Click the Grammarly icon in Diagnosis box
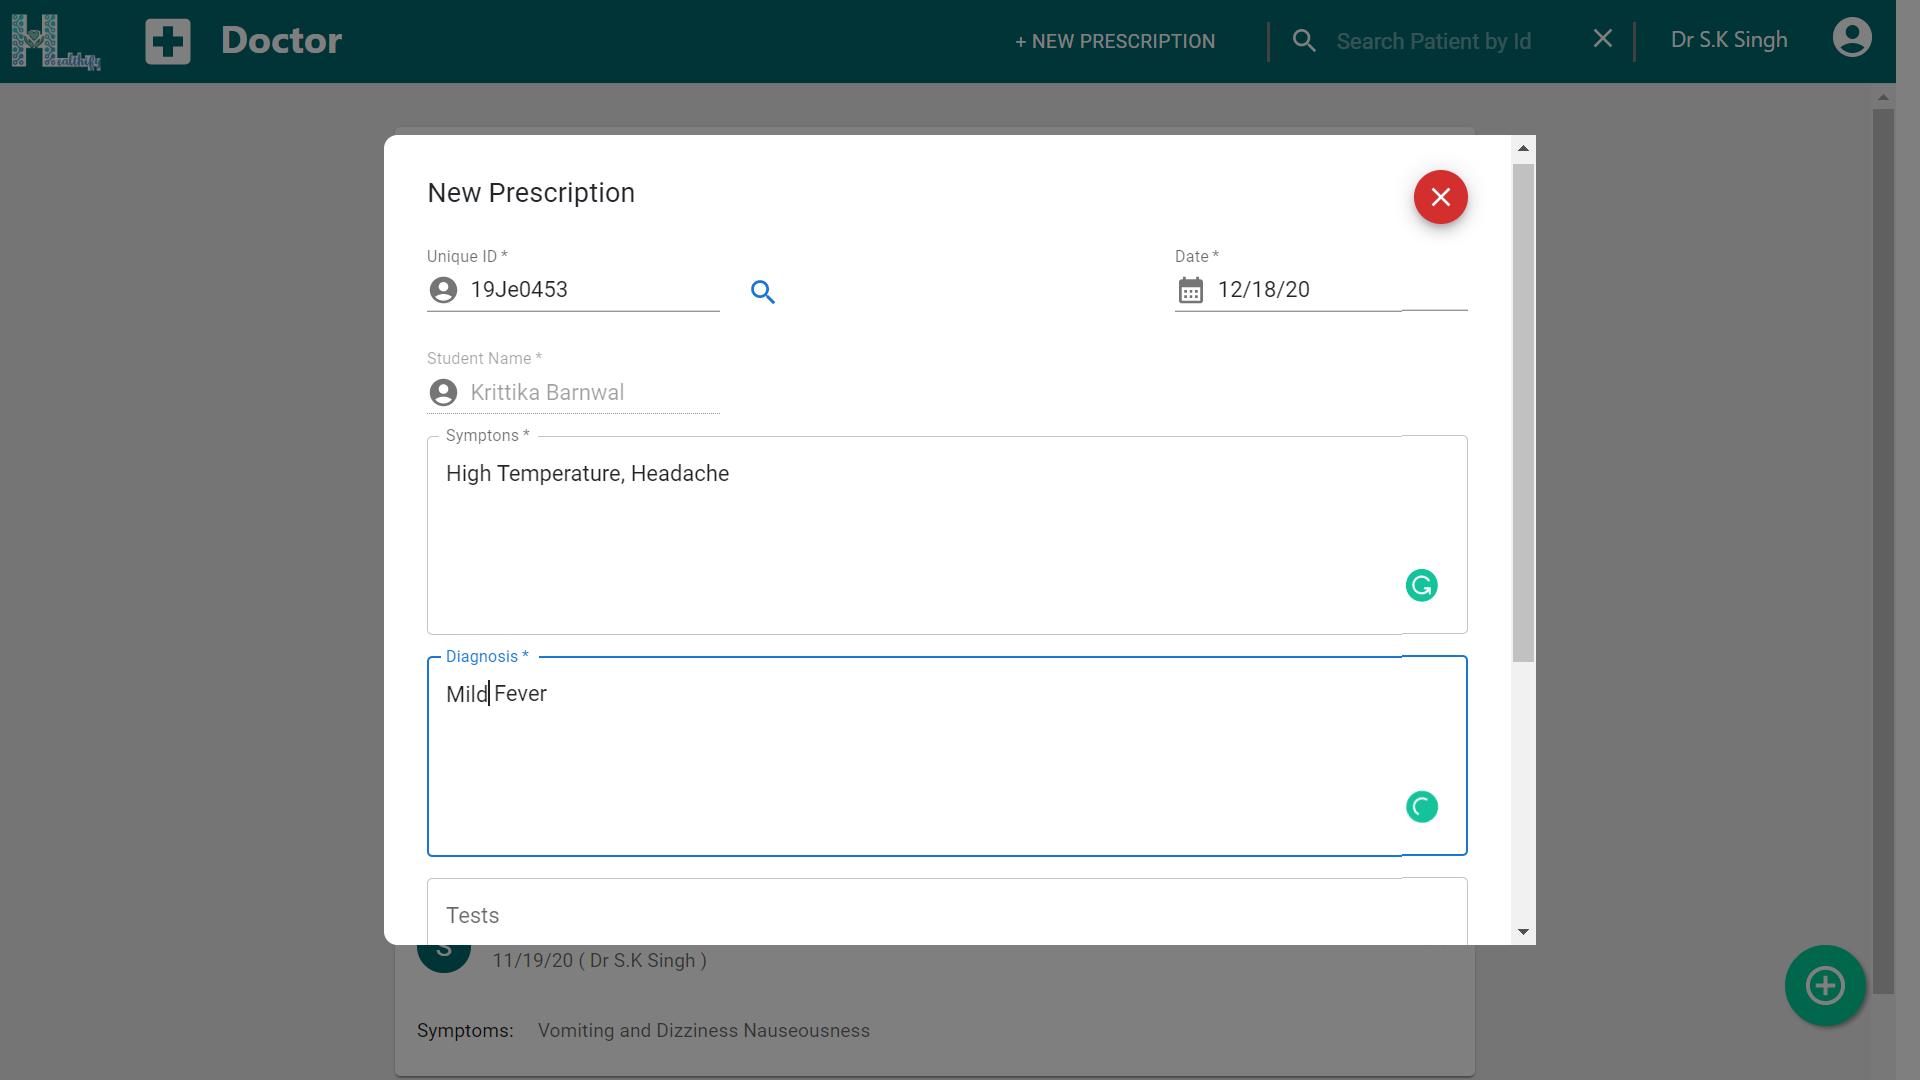Image resolution: width=1920 pixels, height=1080 pixels. click(x=1421, y=807)
